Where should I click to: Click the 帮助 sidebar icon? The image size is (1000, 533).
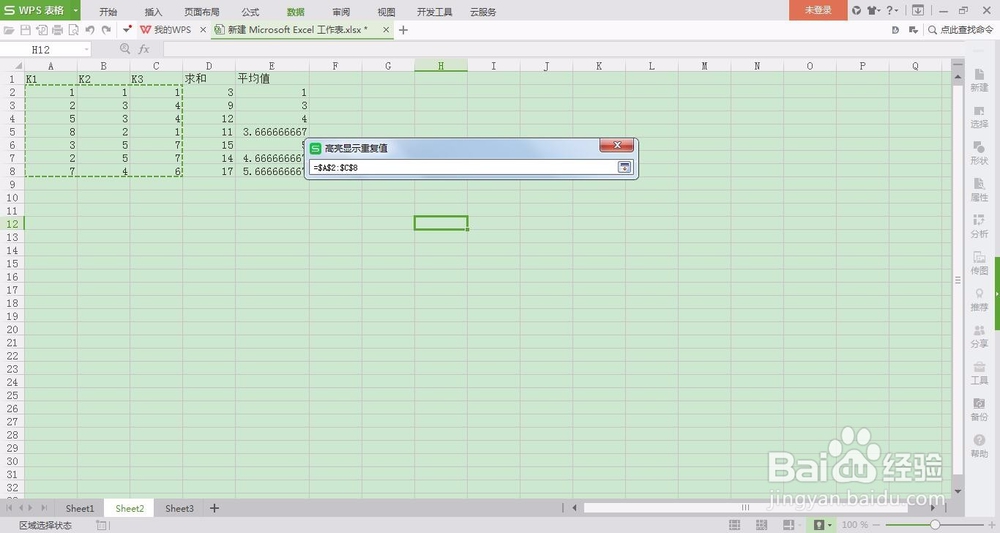(980, 446)
